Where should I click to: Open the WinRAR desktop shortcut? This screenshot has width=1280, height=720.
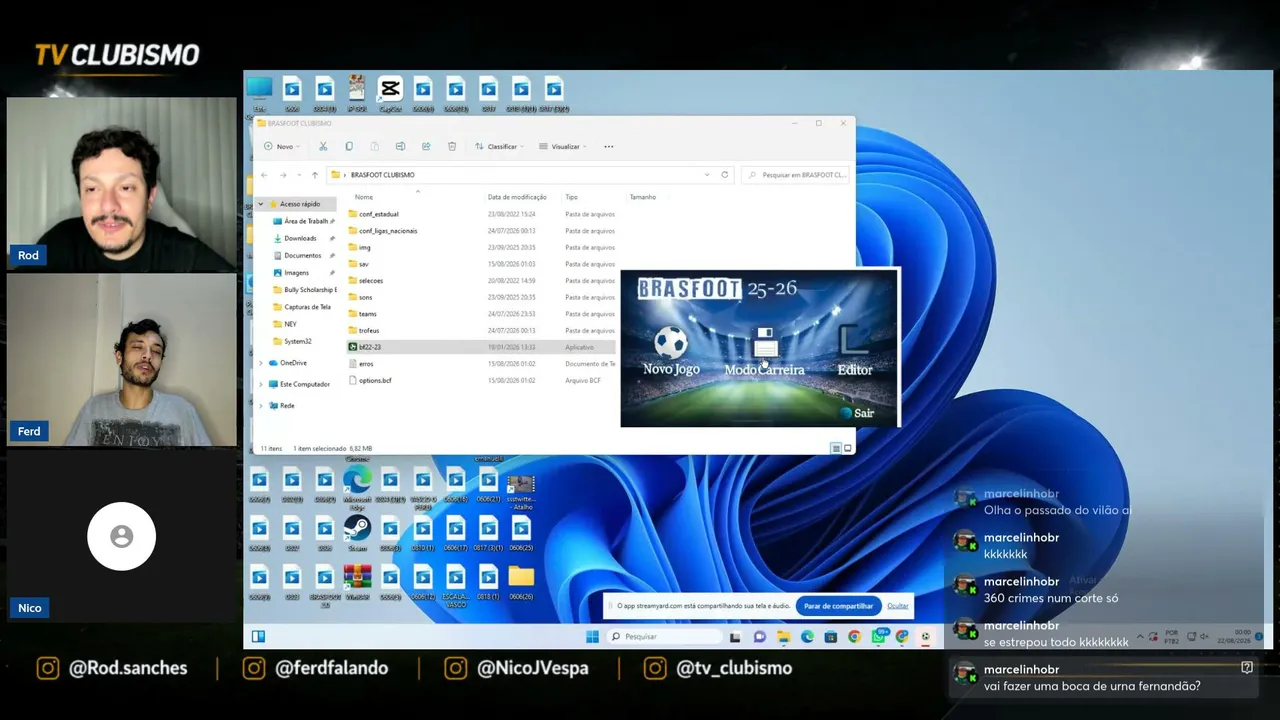click(357, 582)
